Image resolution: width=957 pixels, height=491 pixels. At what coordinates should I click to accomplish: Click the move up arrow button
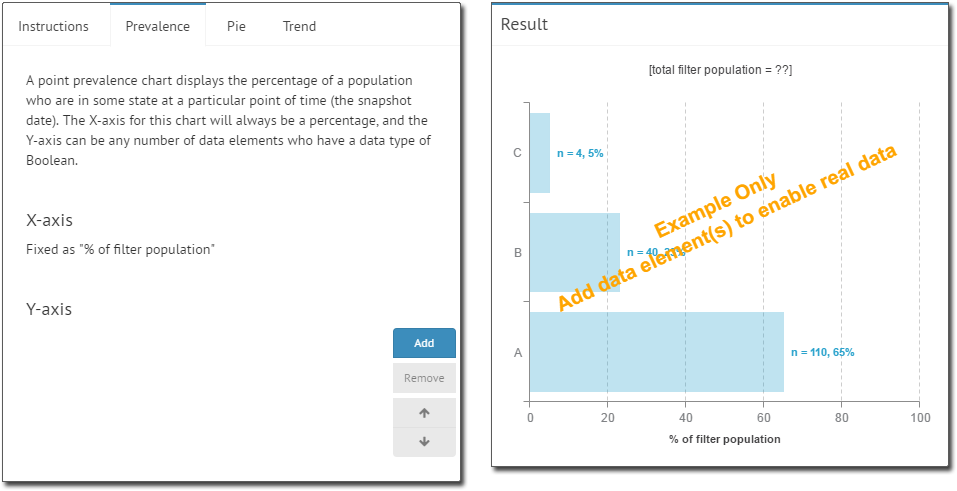click(x=424, y=412)
